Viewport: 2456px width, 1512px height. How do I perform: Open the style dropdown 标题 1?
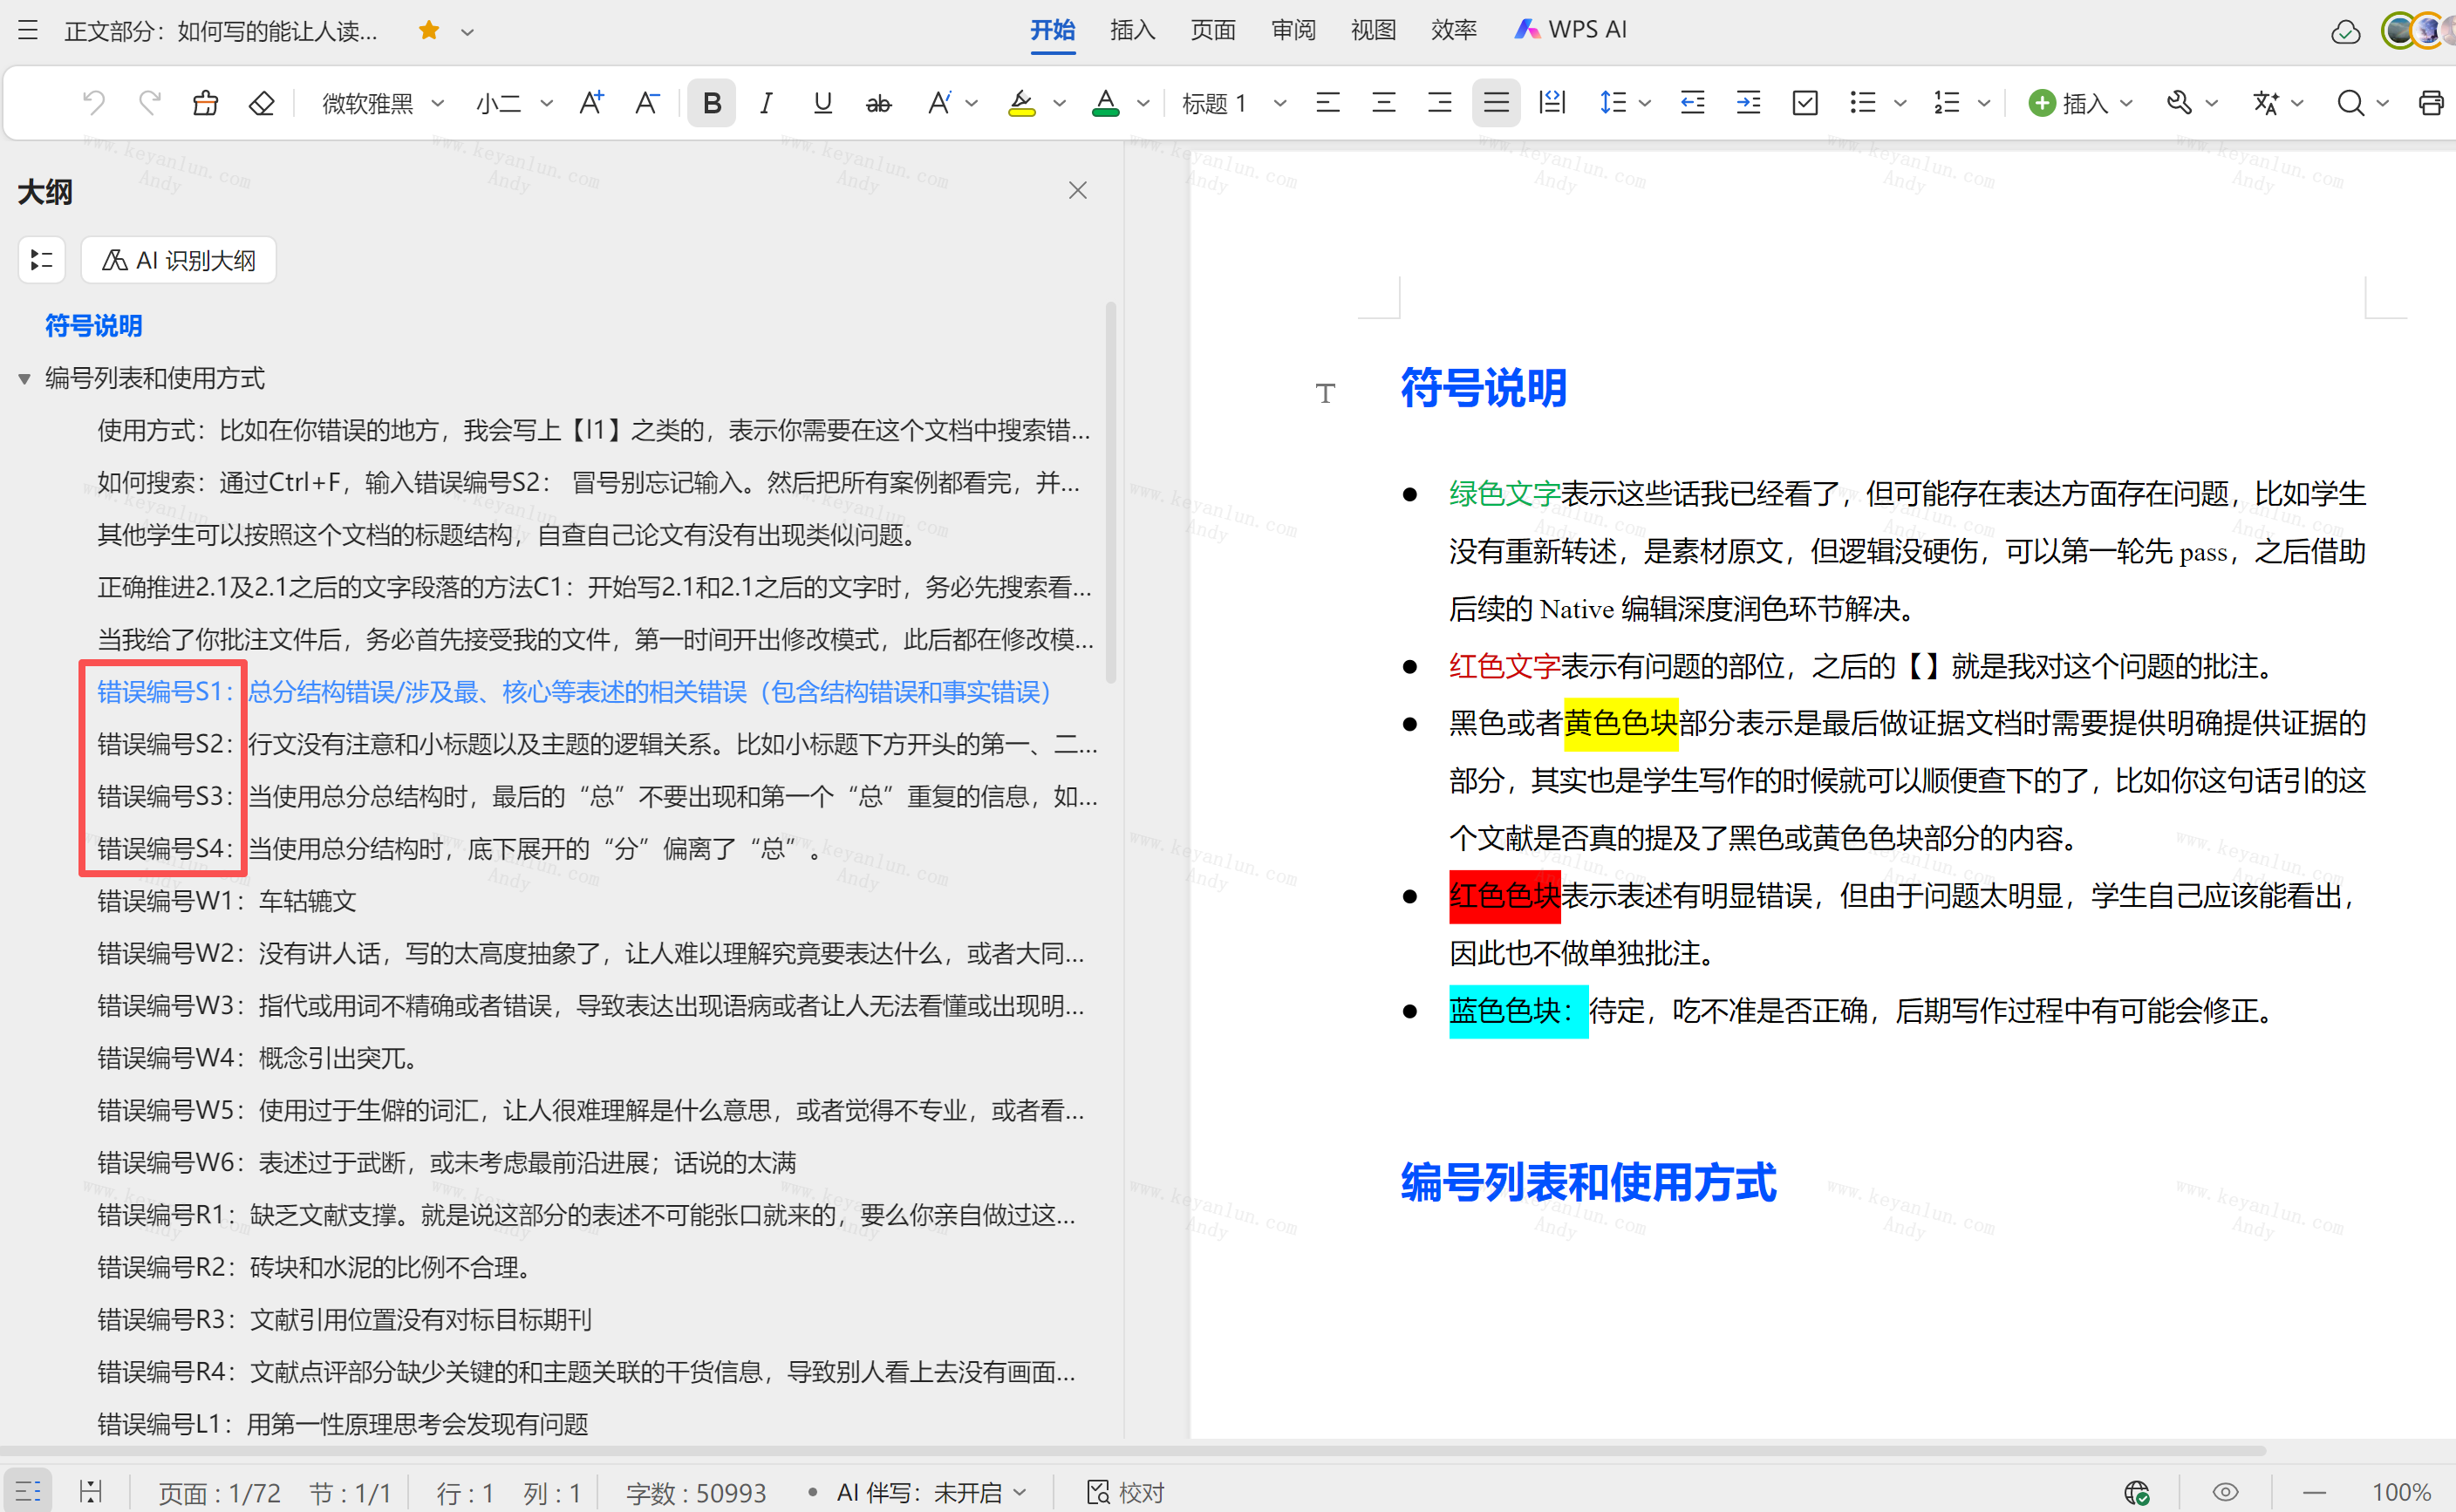point(1233,103)
